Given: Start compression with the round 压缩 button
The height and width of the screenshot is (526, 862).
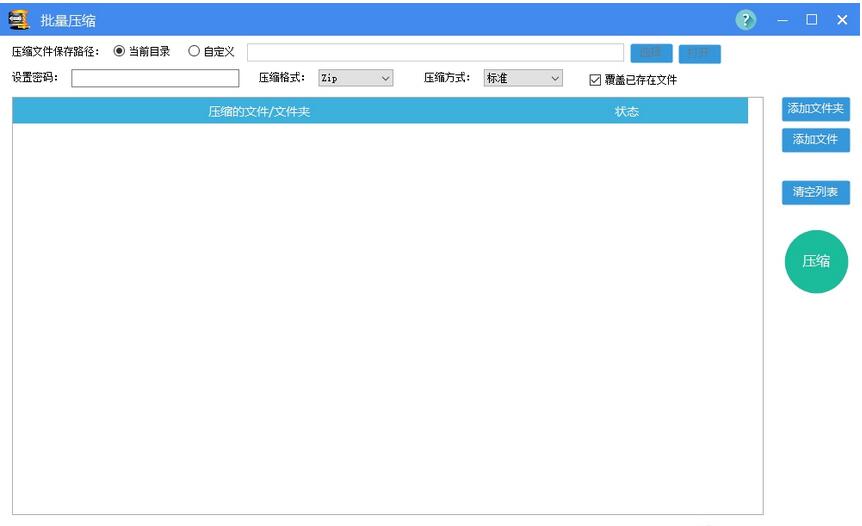Looking at the screenshot, I should click(x=816, y=262).
